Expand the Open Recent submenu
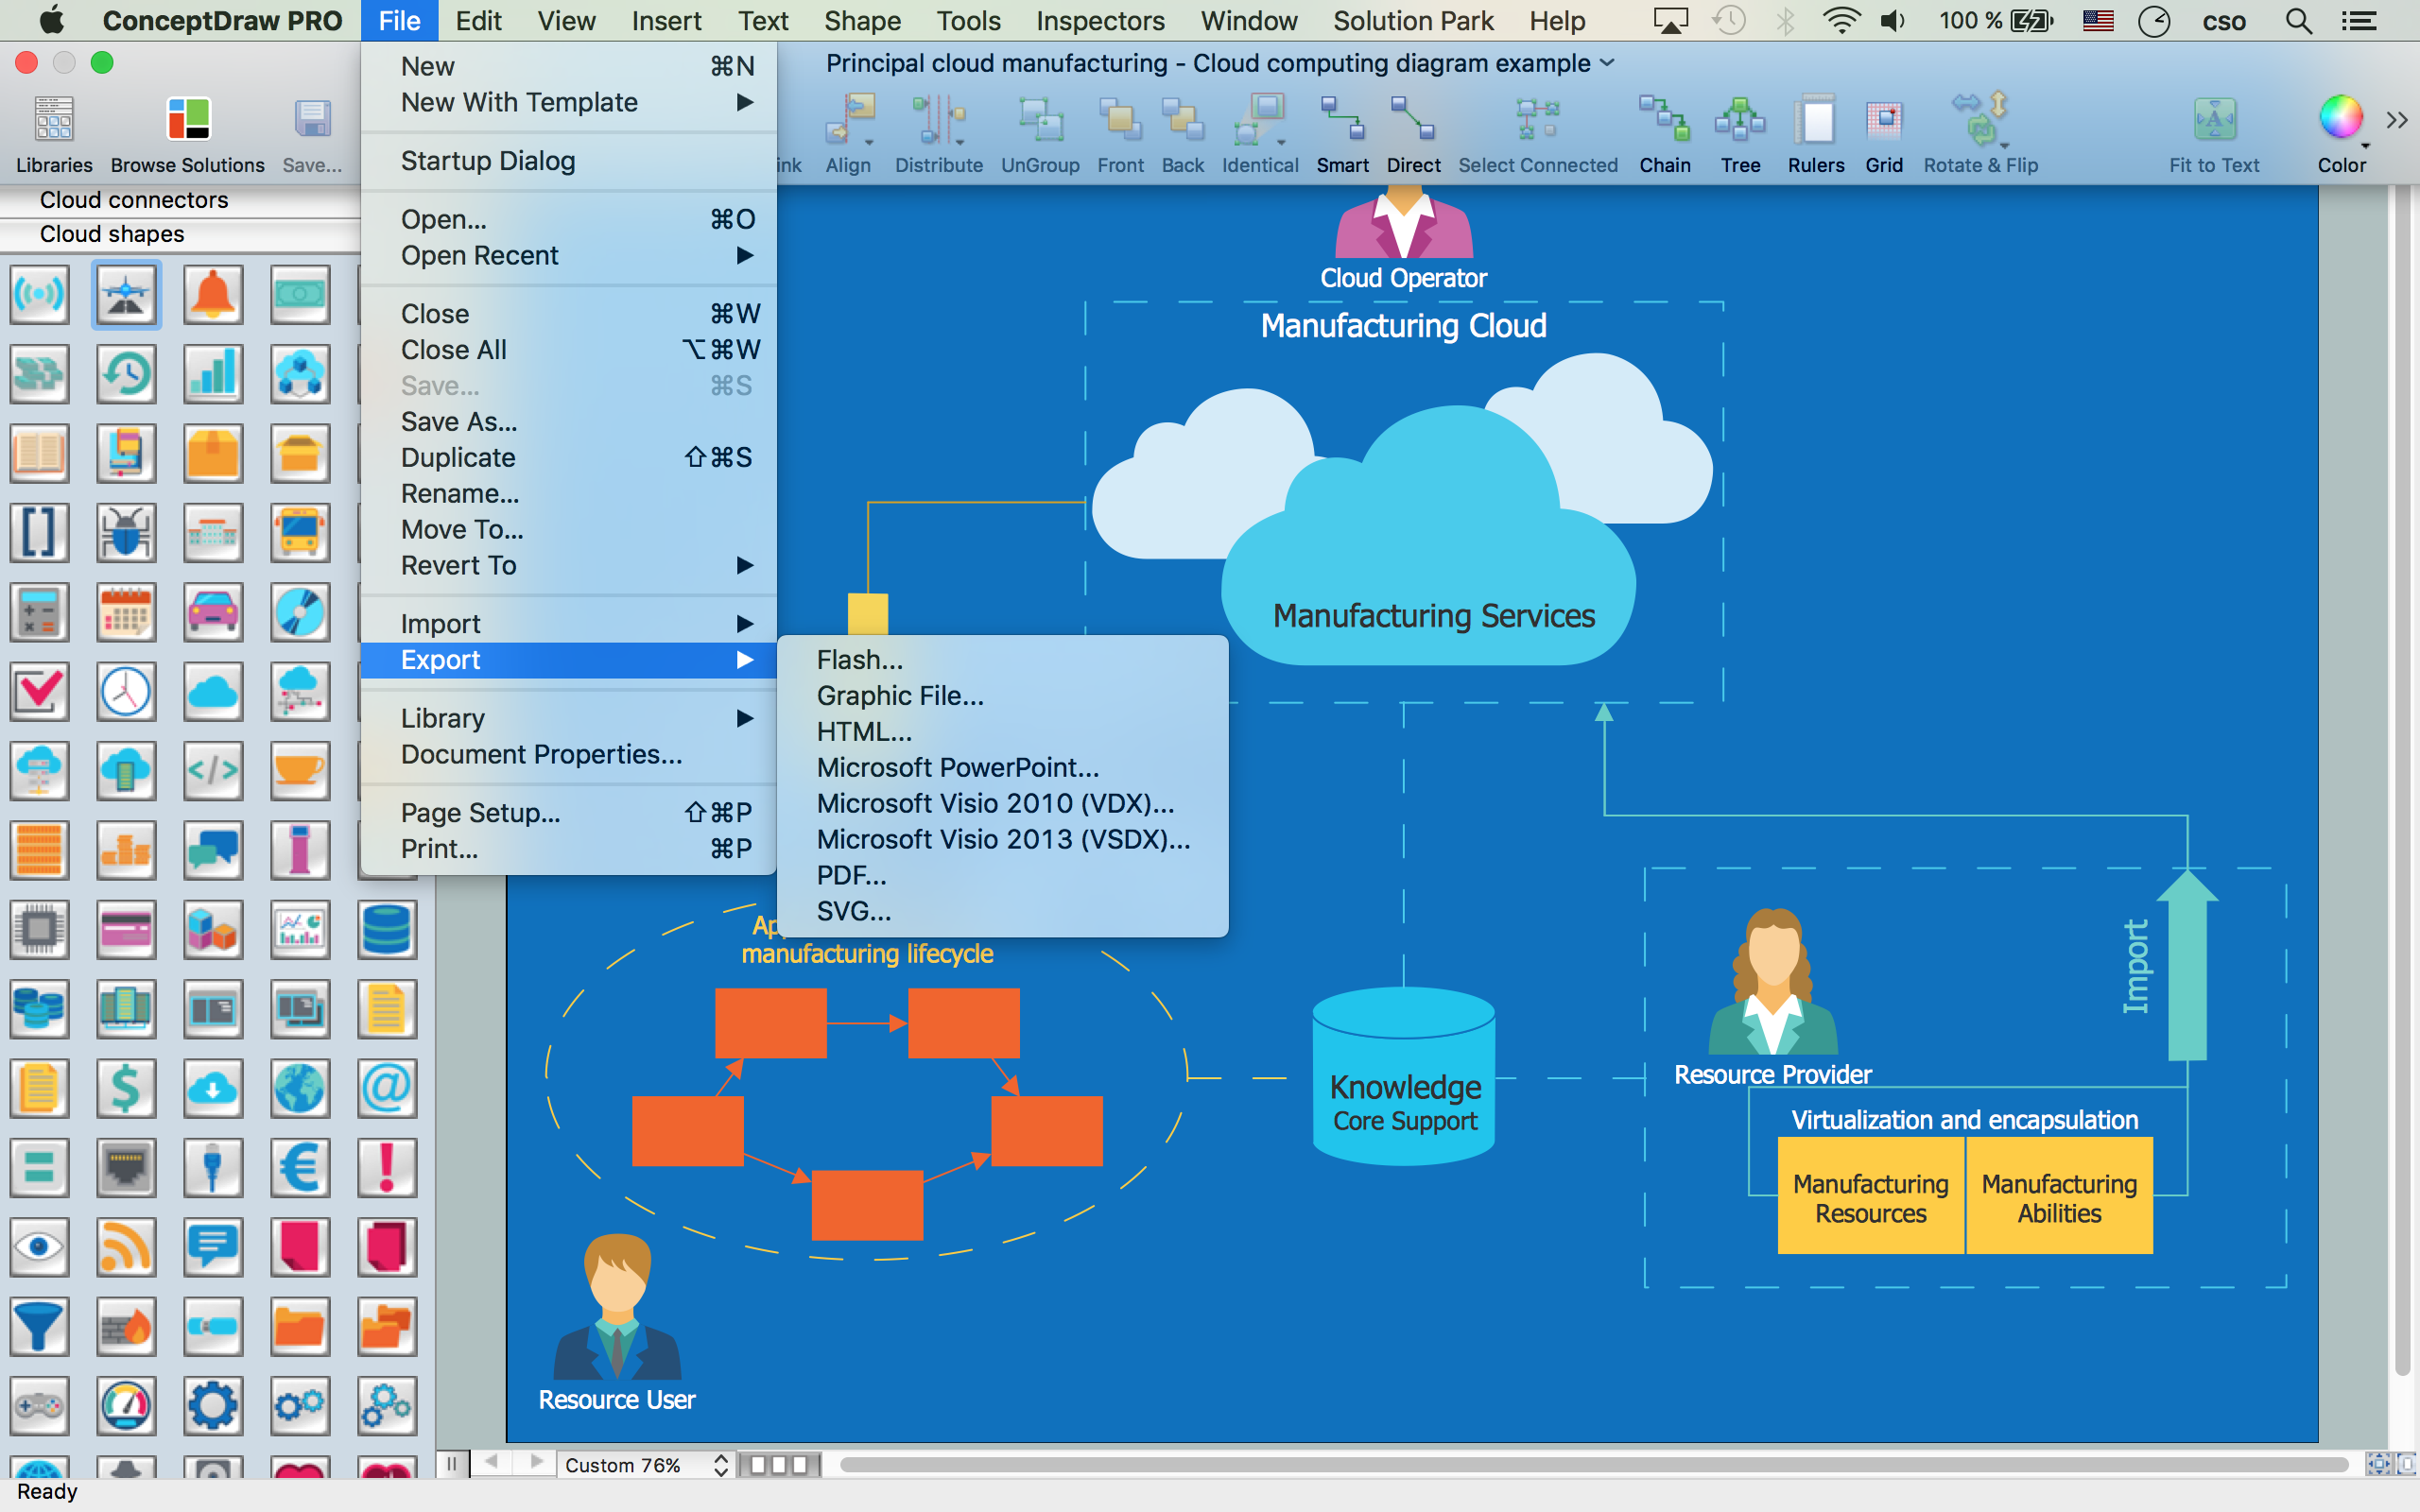The height and width of the screenshot is (1512, 2420). click(568, 255)
